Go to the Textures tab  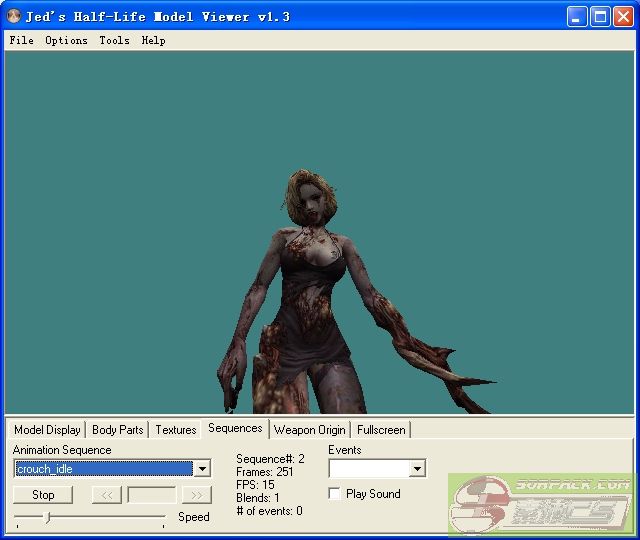tap(175, 430)
